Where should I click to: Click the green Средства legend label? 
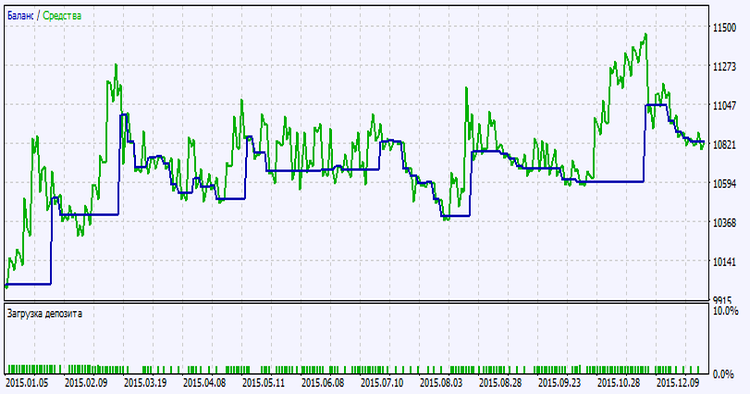pos(62,16)
